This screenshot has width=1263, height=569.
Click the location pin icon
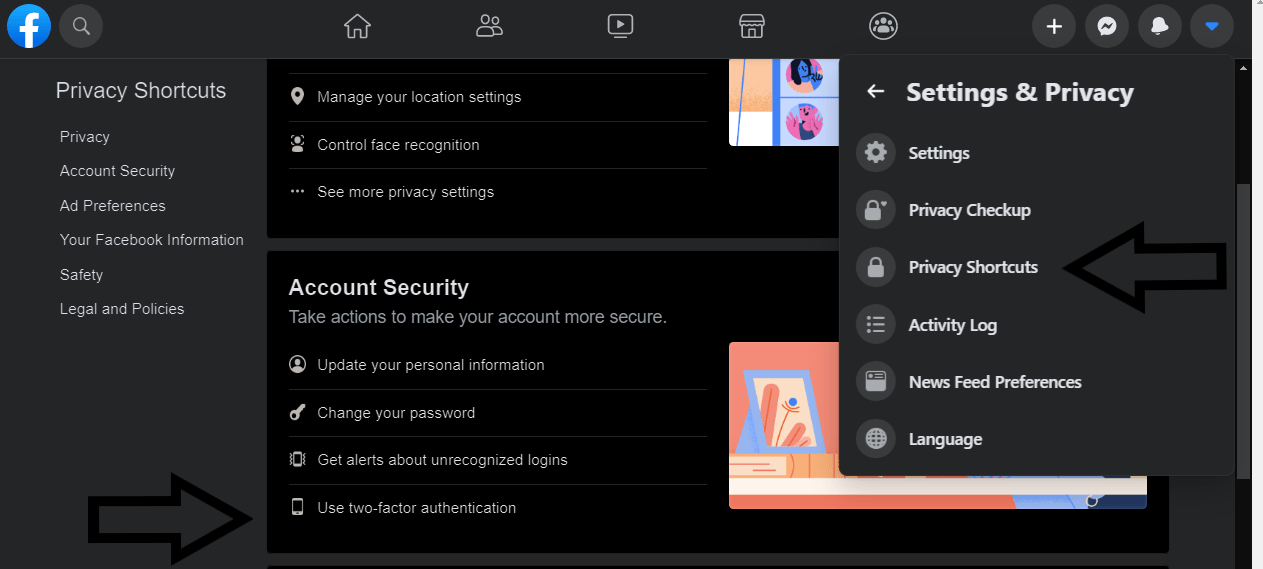point(297,97)
